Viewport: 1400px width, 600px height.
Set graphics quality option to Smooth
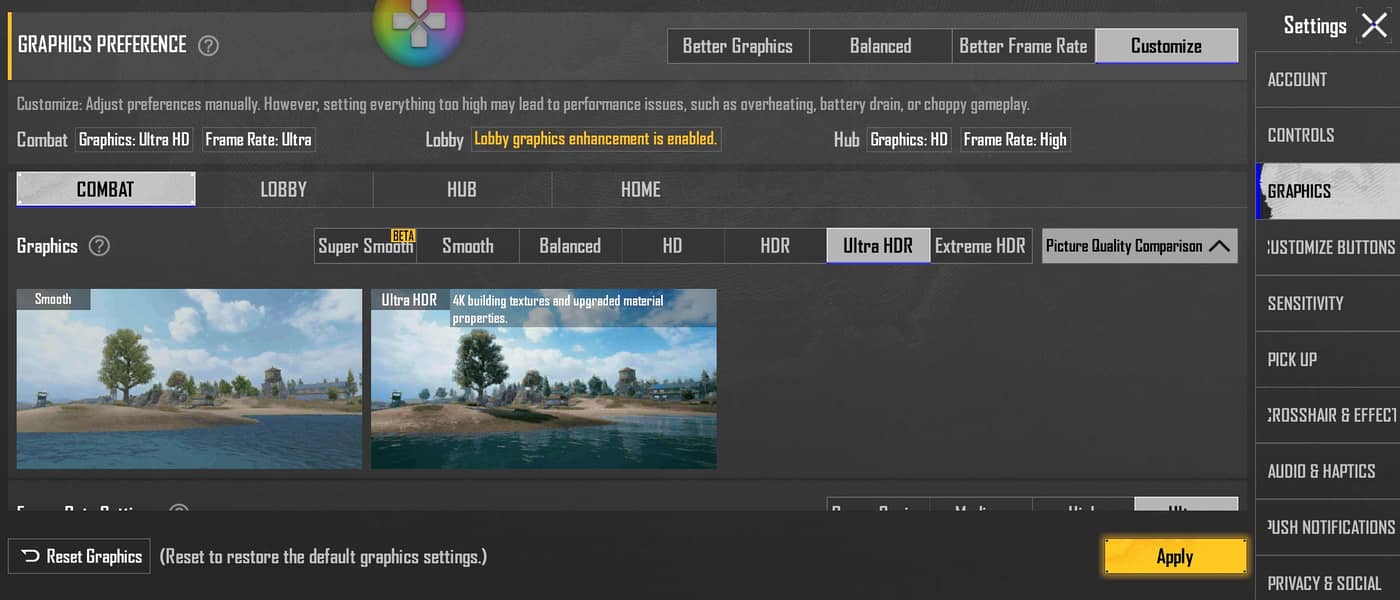coord(468,246)
